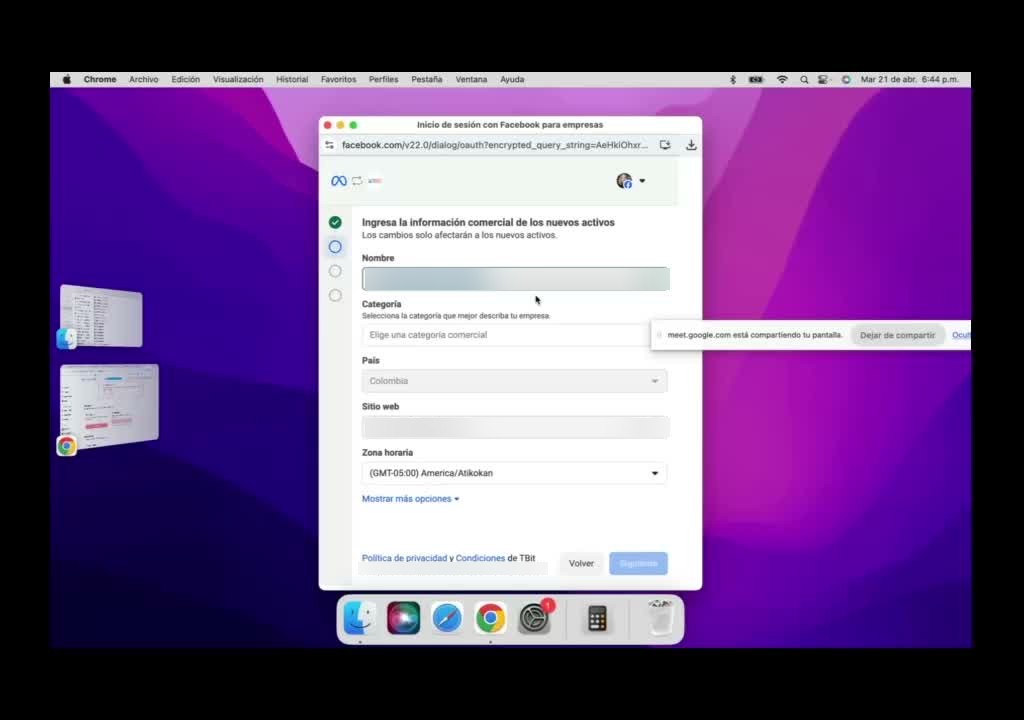Click the battery status icon

(x=756, y=79)
